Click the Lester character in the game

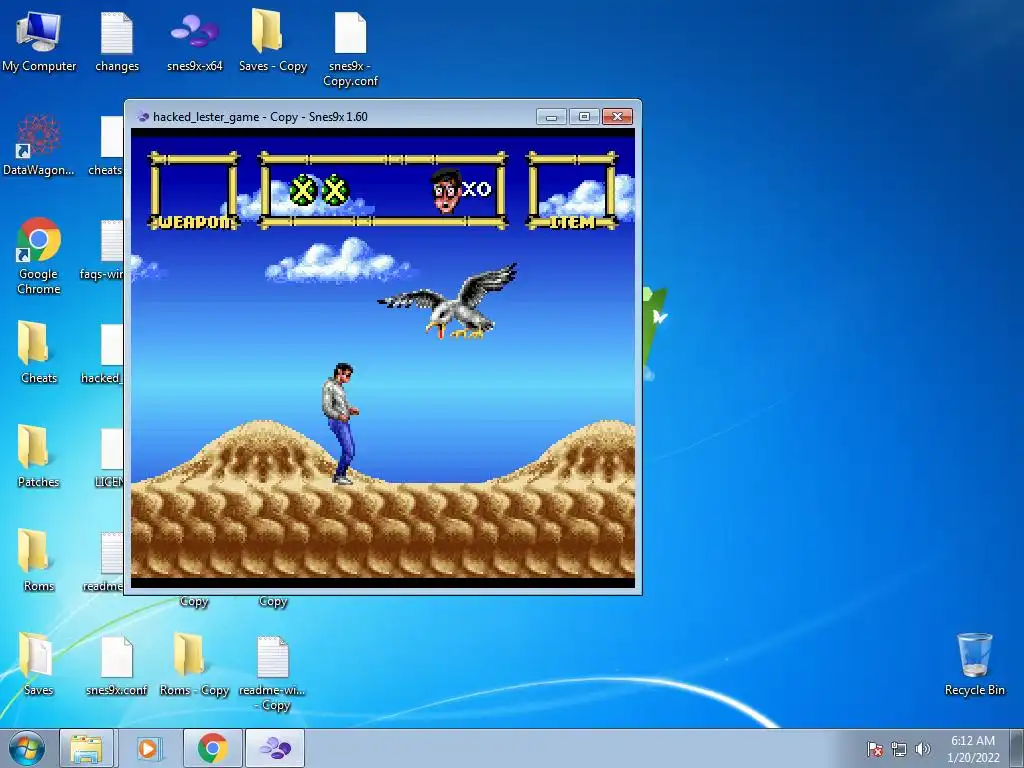click(340, 424)
